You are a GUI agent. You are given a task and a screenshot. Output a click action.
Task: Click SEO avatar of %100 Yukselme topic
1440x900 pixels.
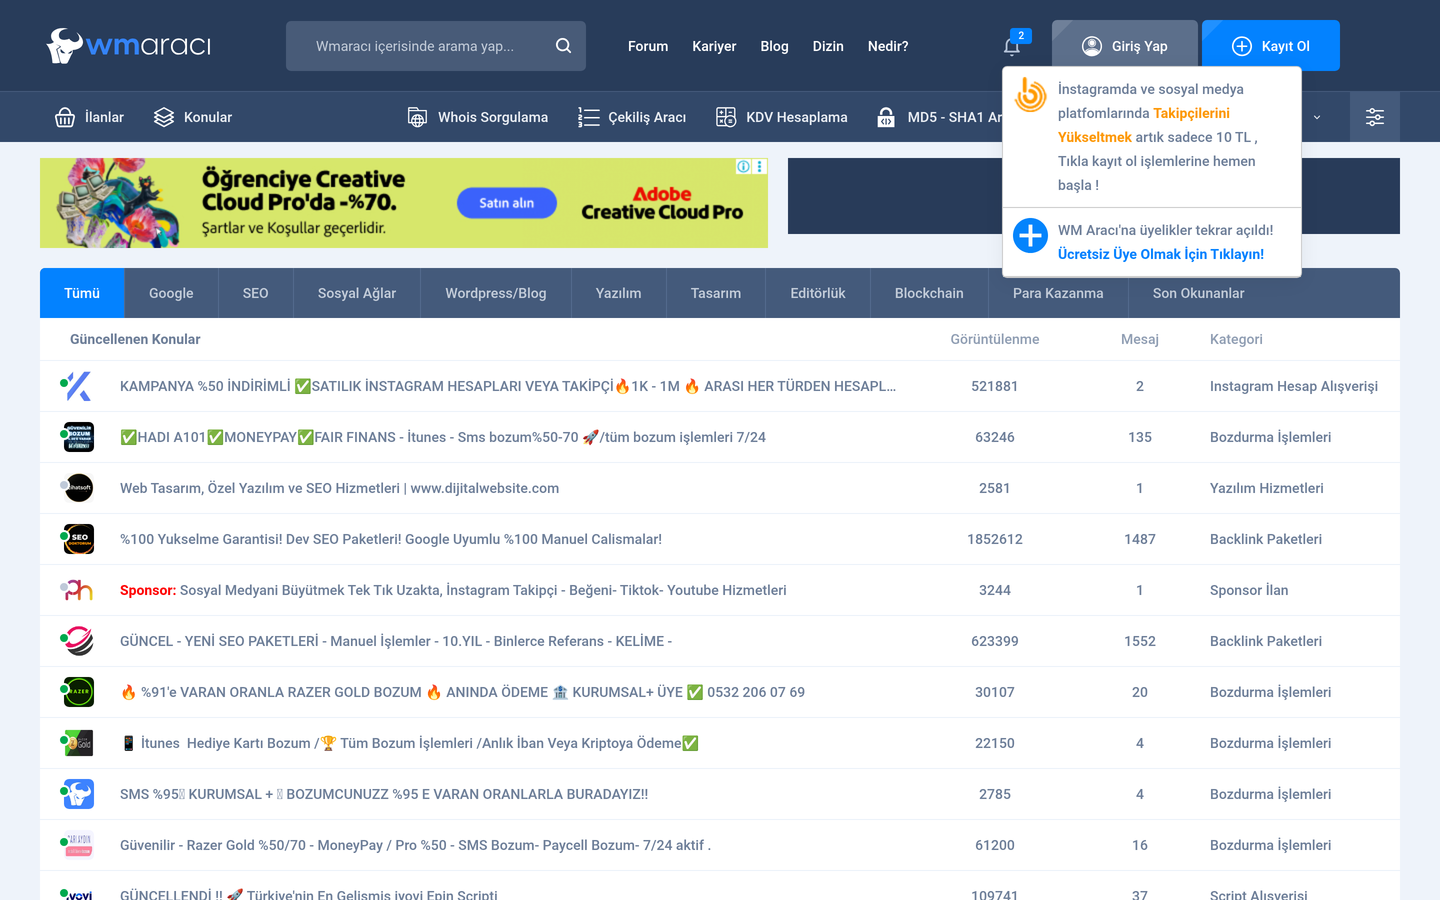[77, 539]
